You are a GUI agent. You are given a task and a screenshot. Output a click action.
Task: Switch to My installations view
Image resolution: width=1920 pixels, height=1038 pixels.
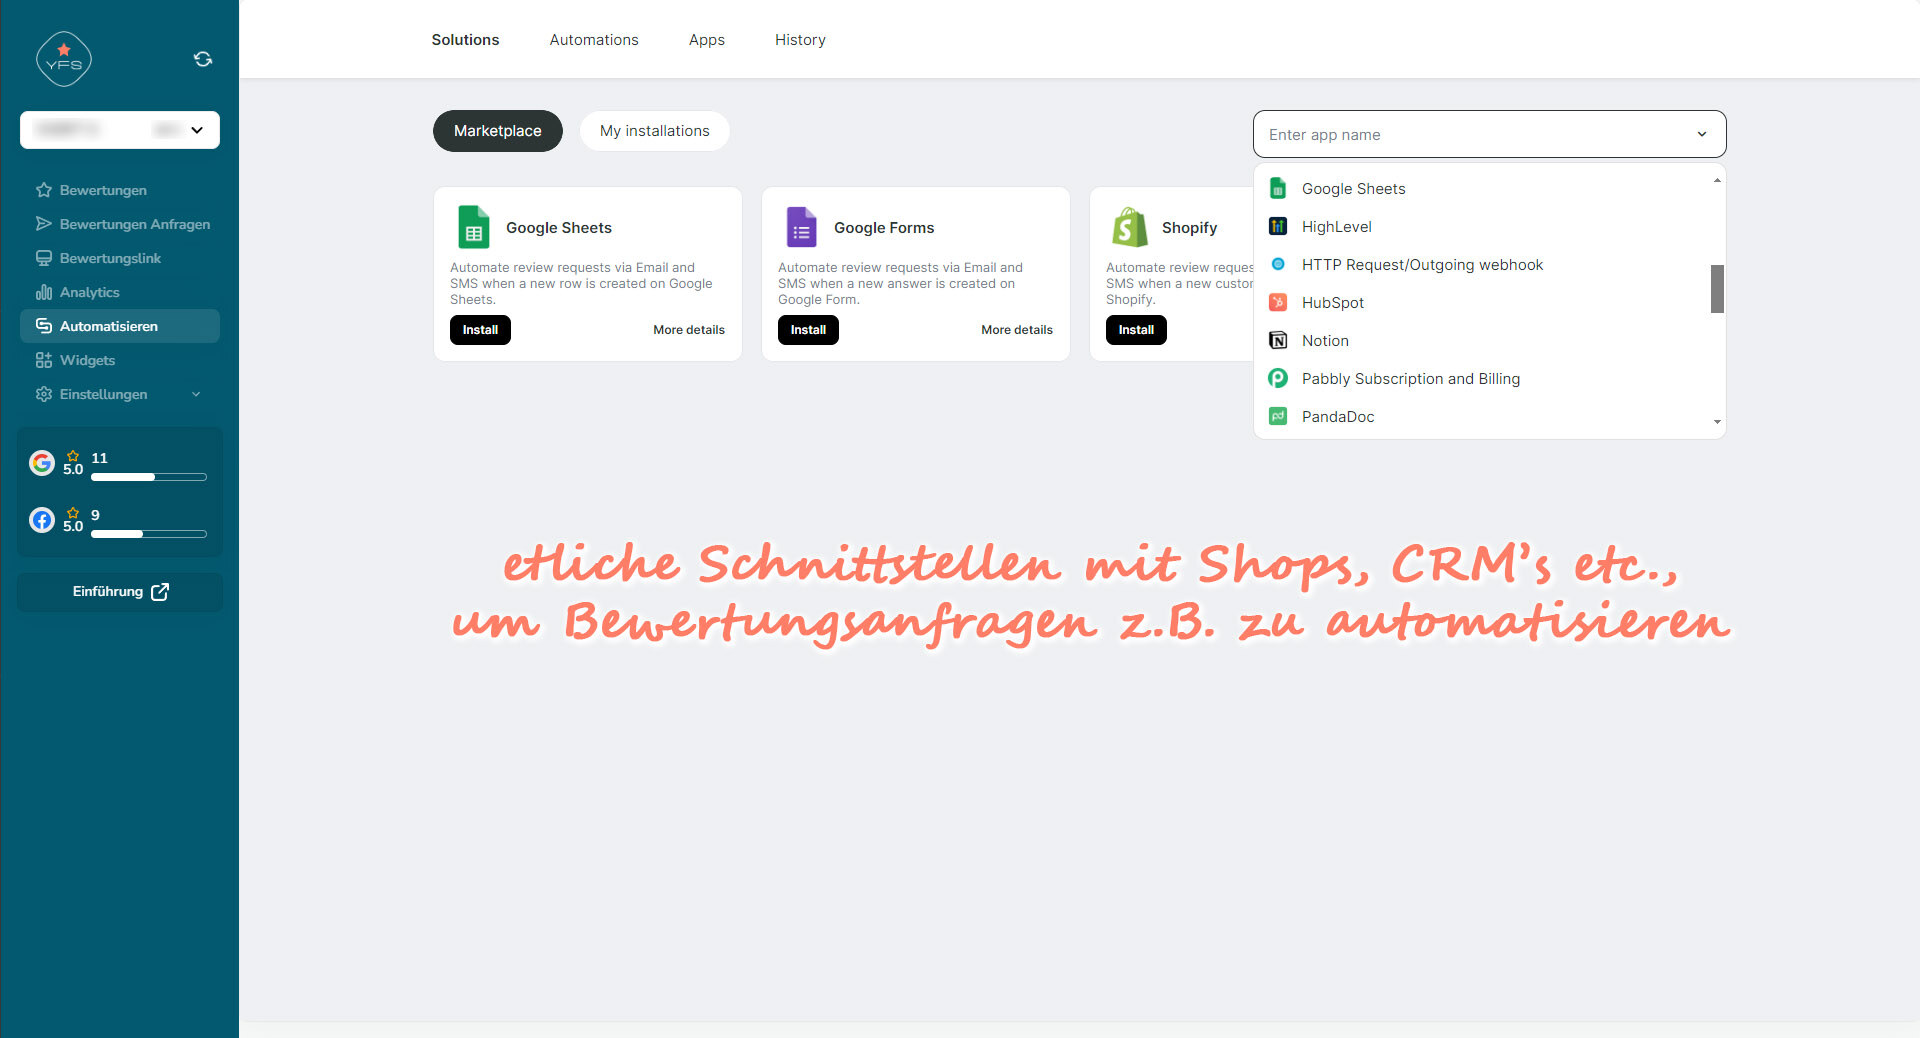(x=654, y=130)
